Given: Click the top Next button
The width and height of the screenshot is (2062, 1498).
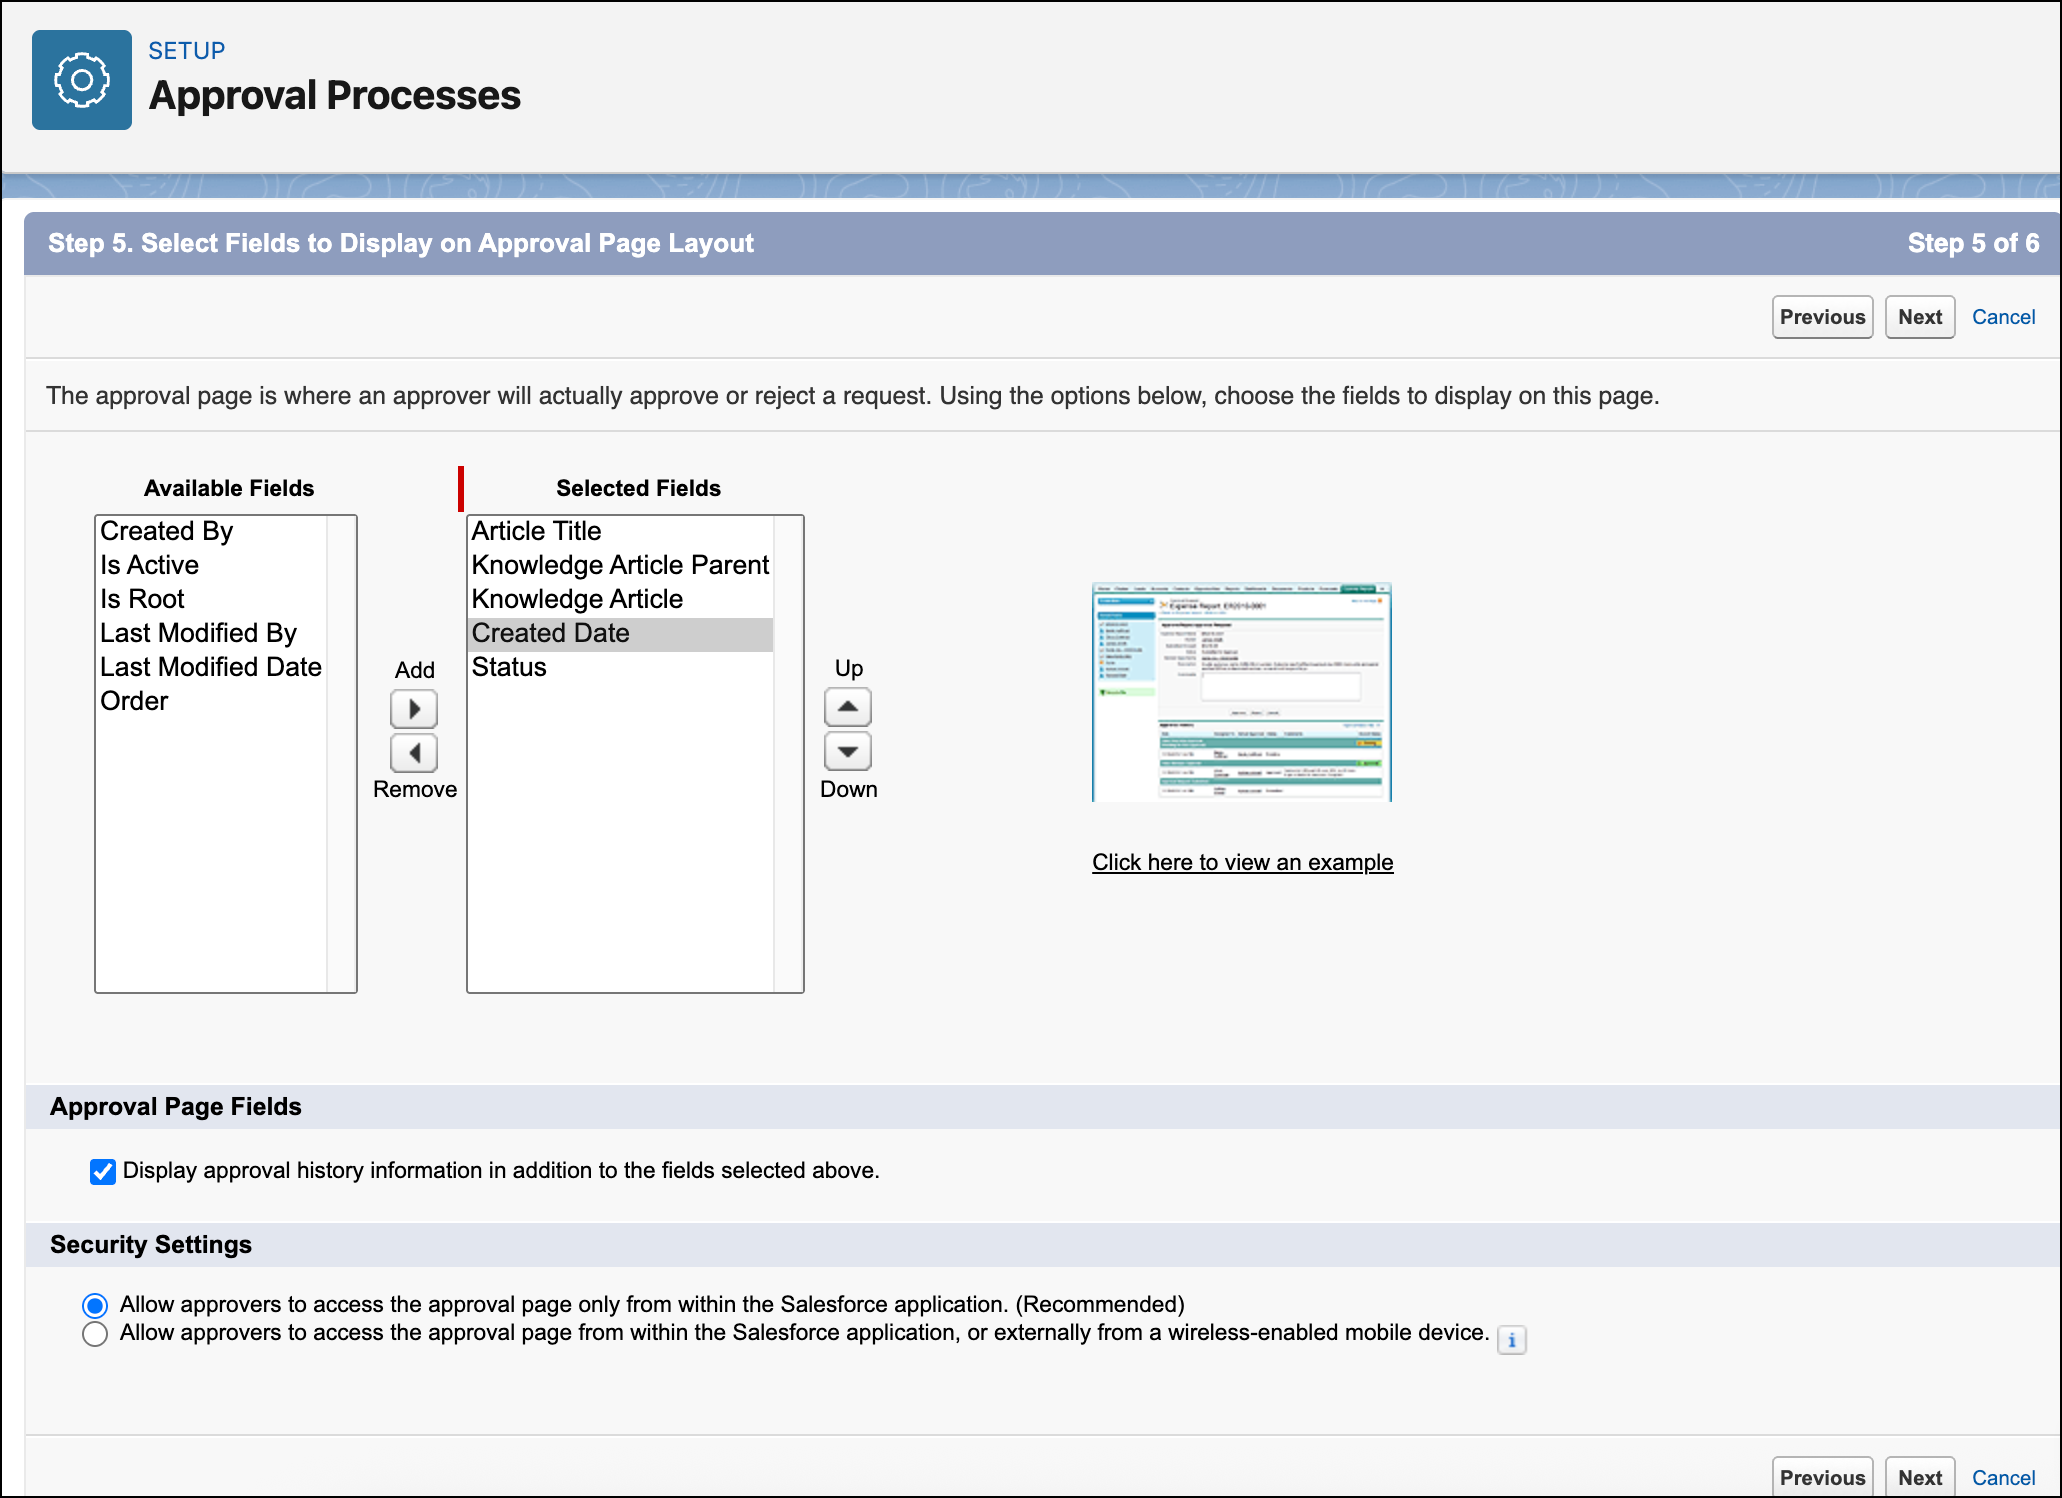Looking at the screenshot, I should coord(1920,317).
